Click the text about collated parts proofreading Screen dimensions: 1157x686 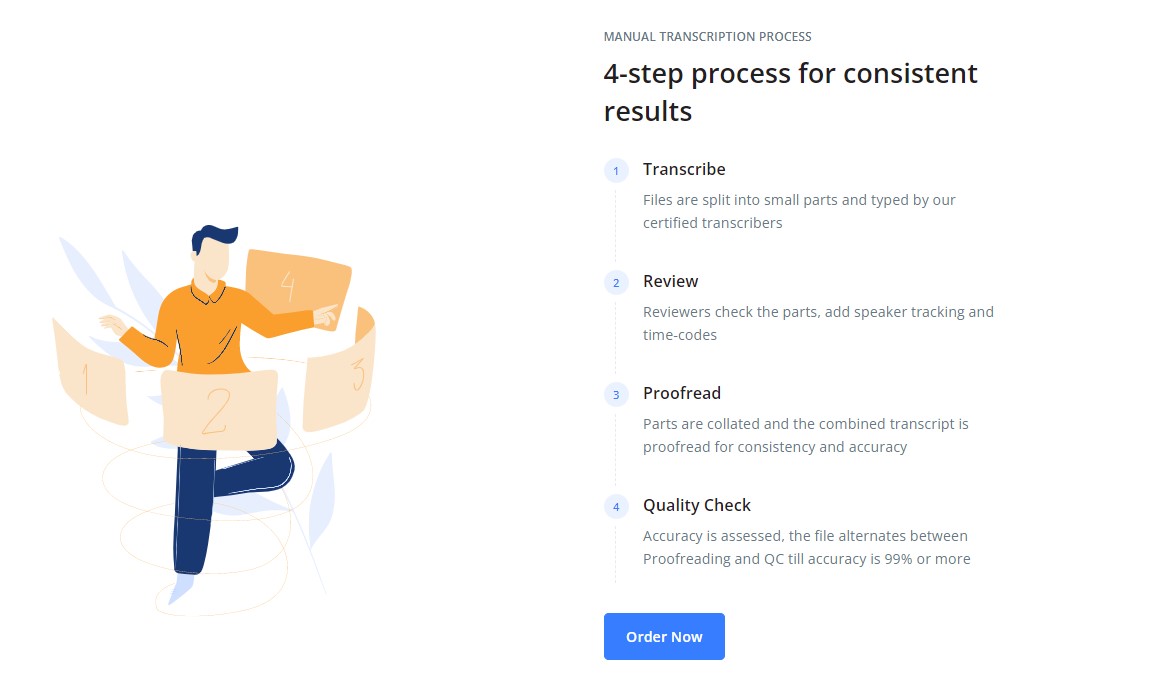806,435
